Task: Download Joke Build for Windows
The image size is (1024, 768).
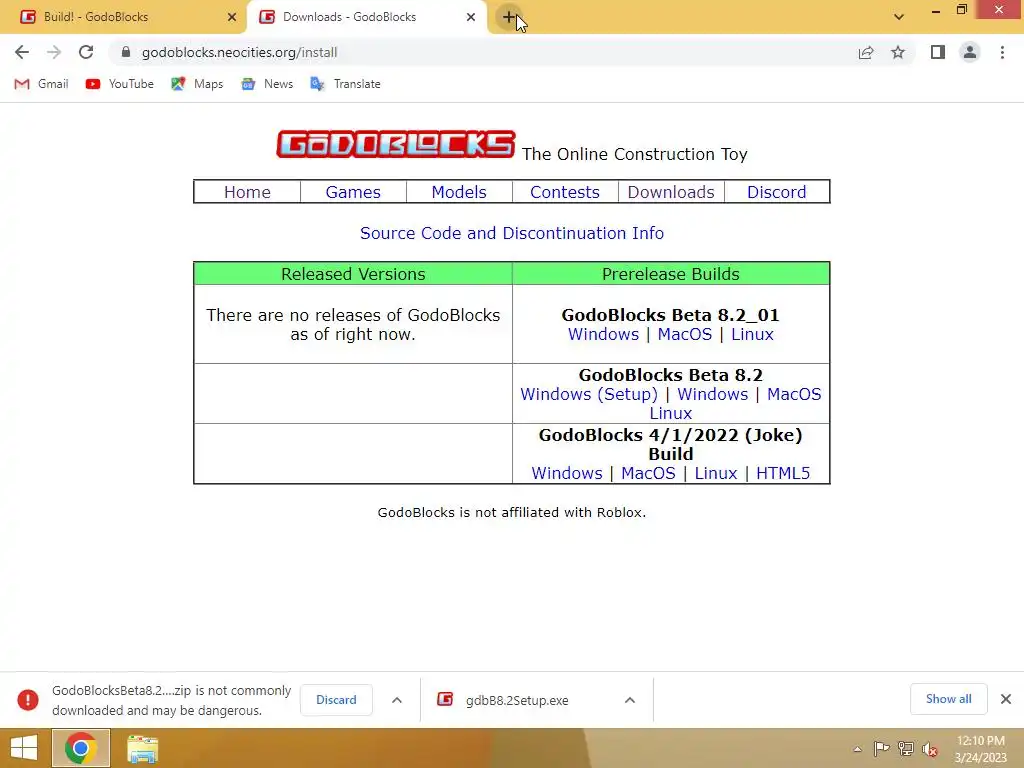Action: [x=567, y=473]
